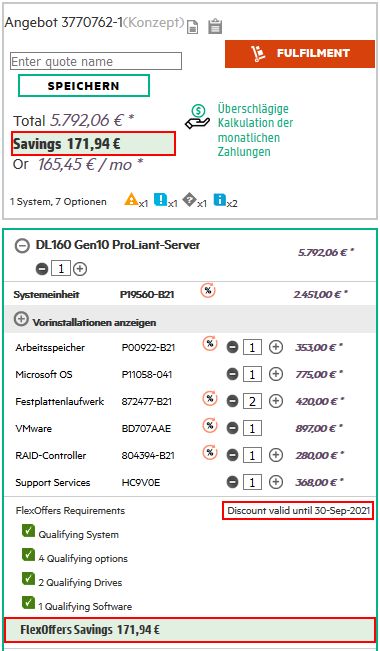Increase Arbeitsspeicher quantity with plus
The image size is (380, 651).
tap(275, 347)
